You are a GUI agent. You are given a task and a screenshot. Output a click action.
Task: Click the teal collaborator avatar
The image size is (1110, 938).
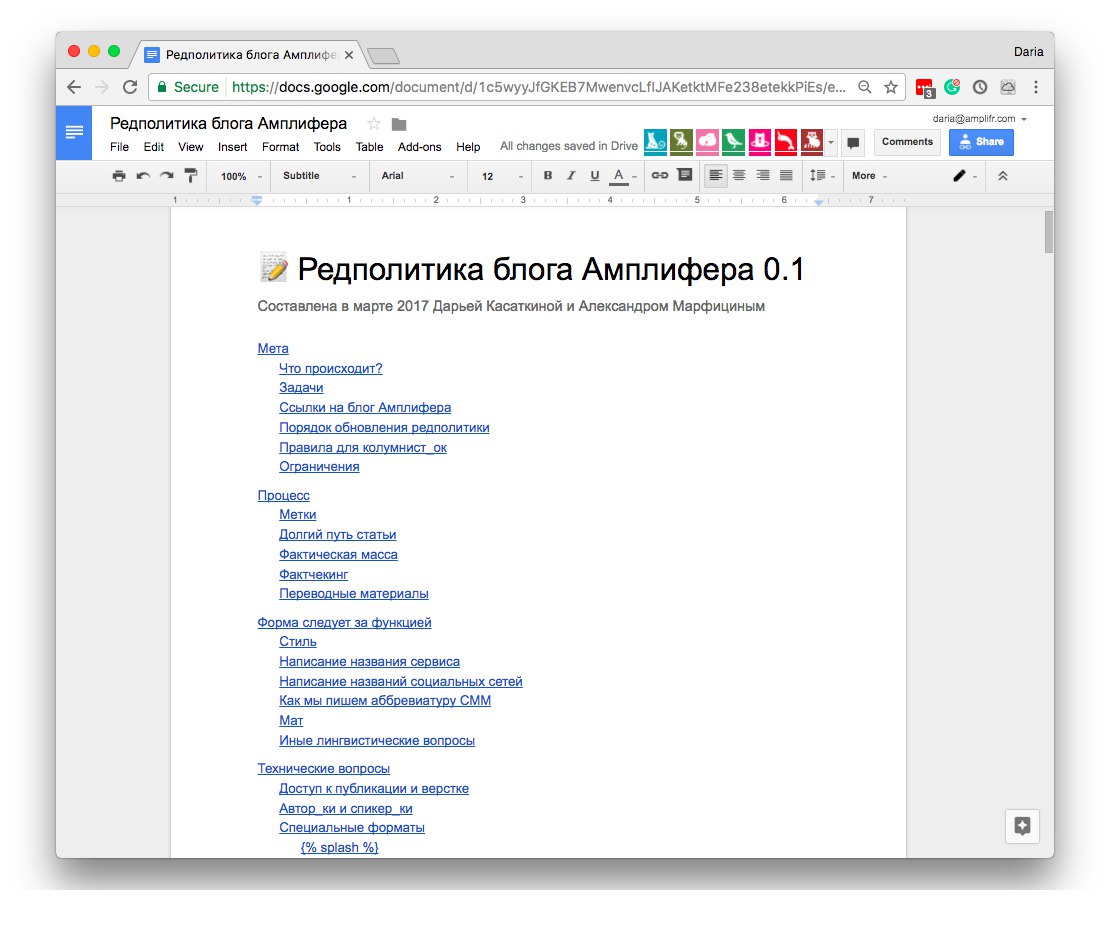[656, 142]
